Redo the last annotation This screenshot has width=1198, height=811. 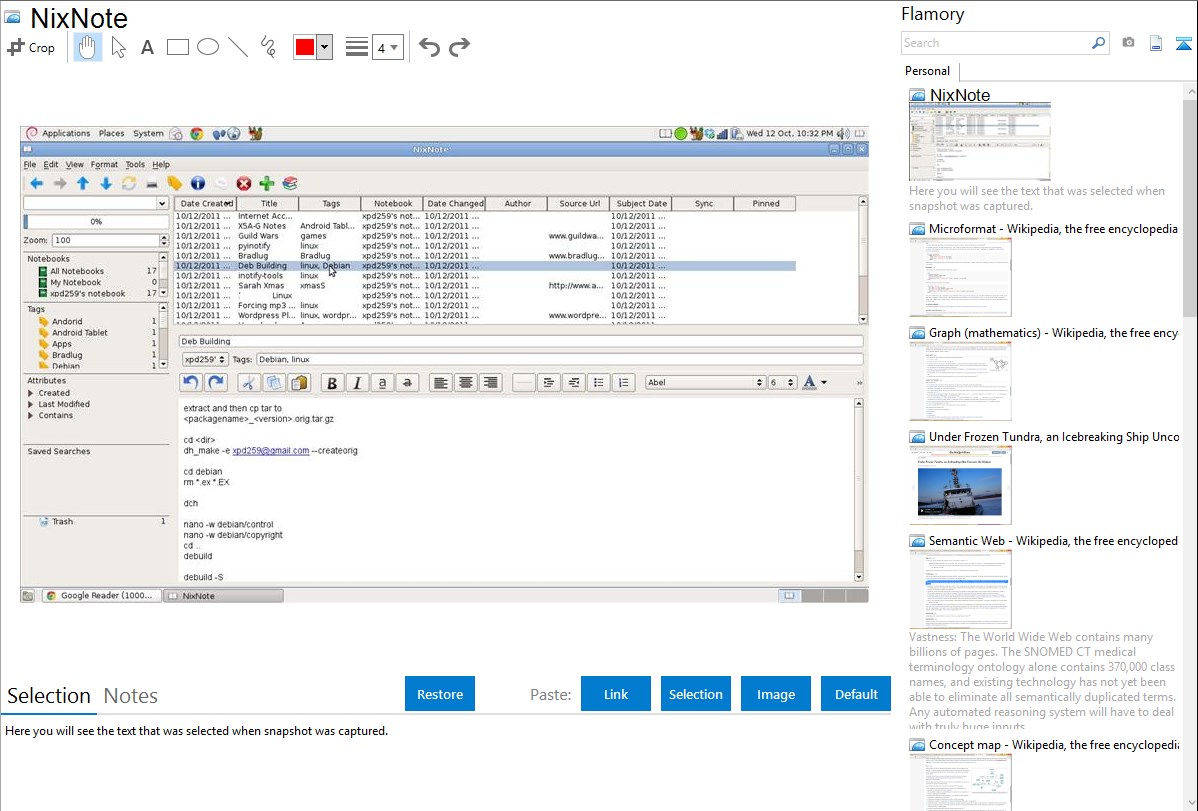[459, 47]
